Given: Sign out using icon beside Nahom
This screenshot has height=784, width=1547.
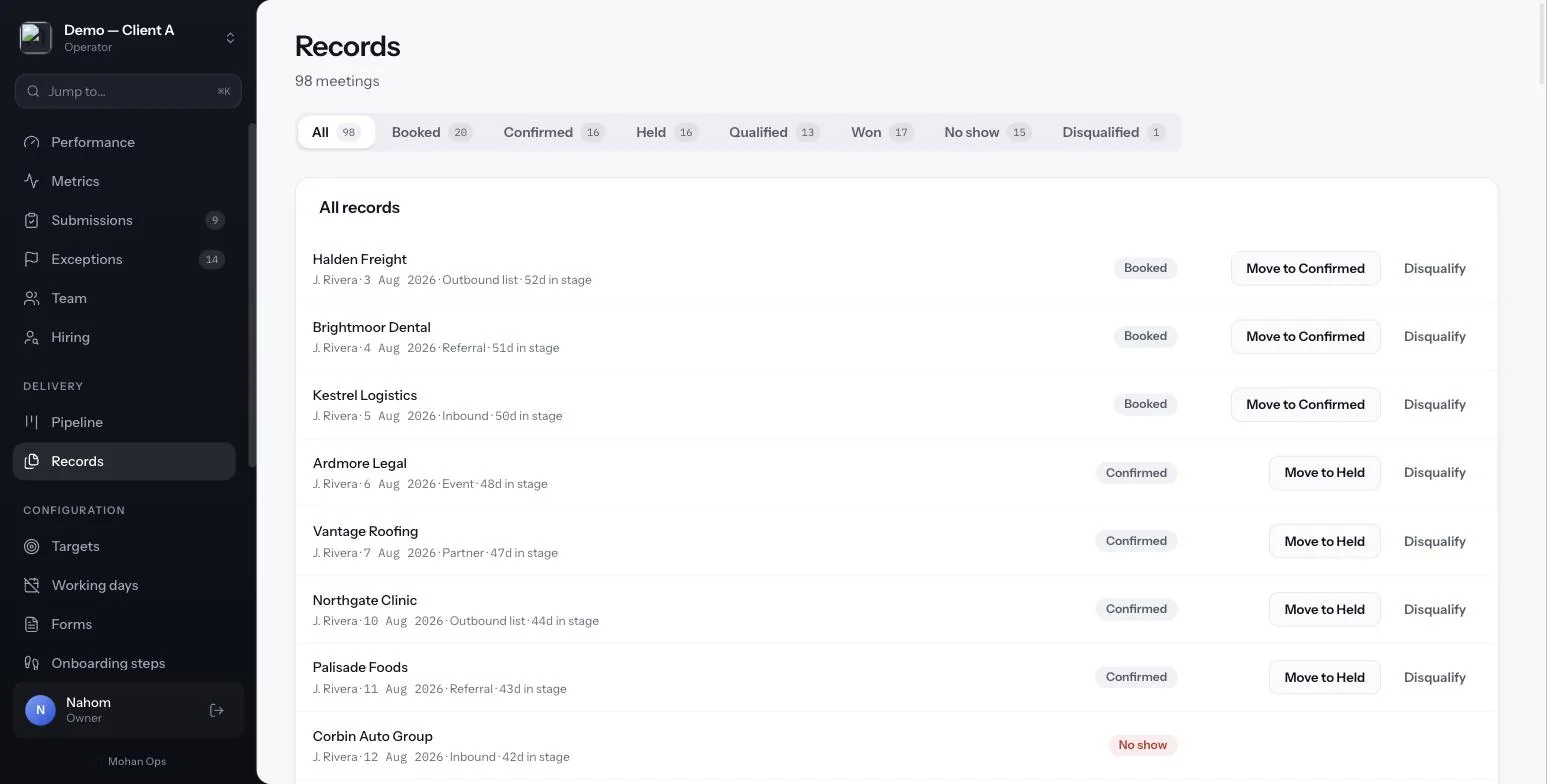Looking at the screenshot, I should click(x=217, y=710).
